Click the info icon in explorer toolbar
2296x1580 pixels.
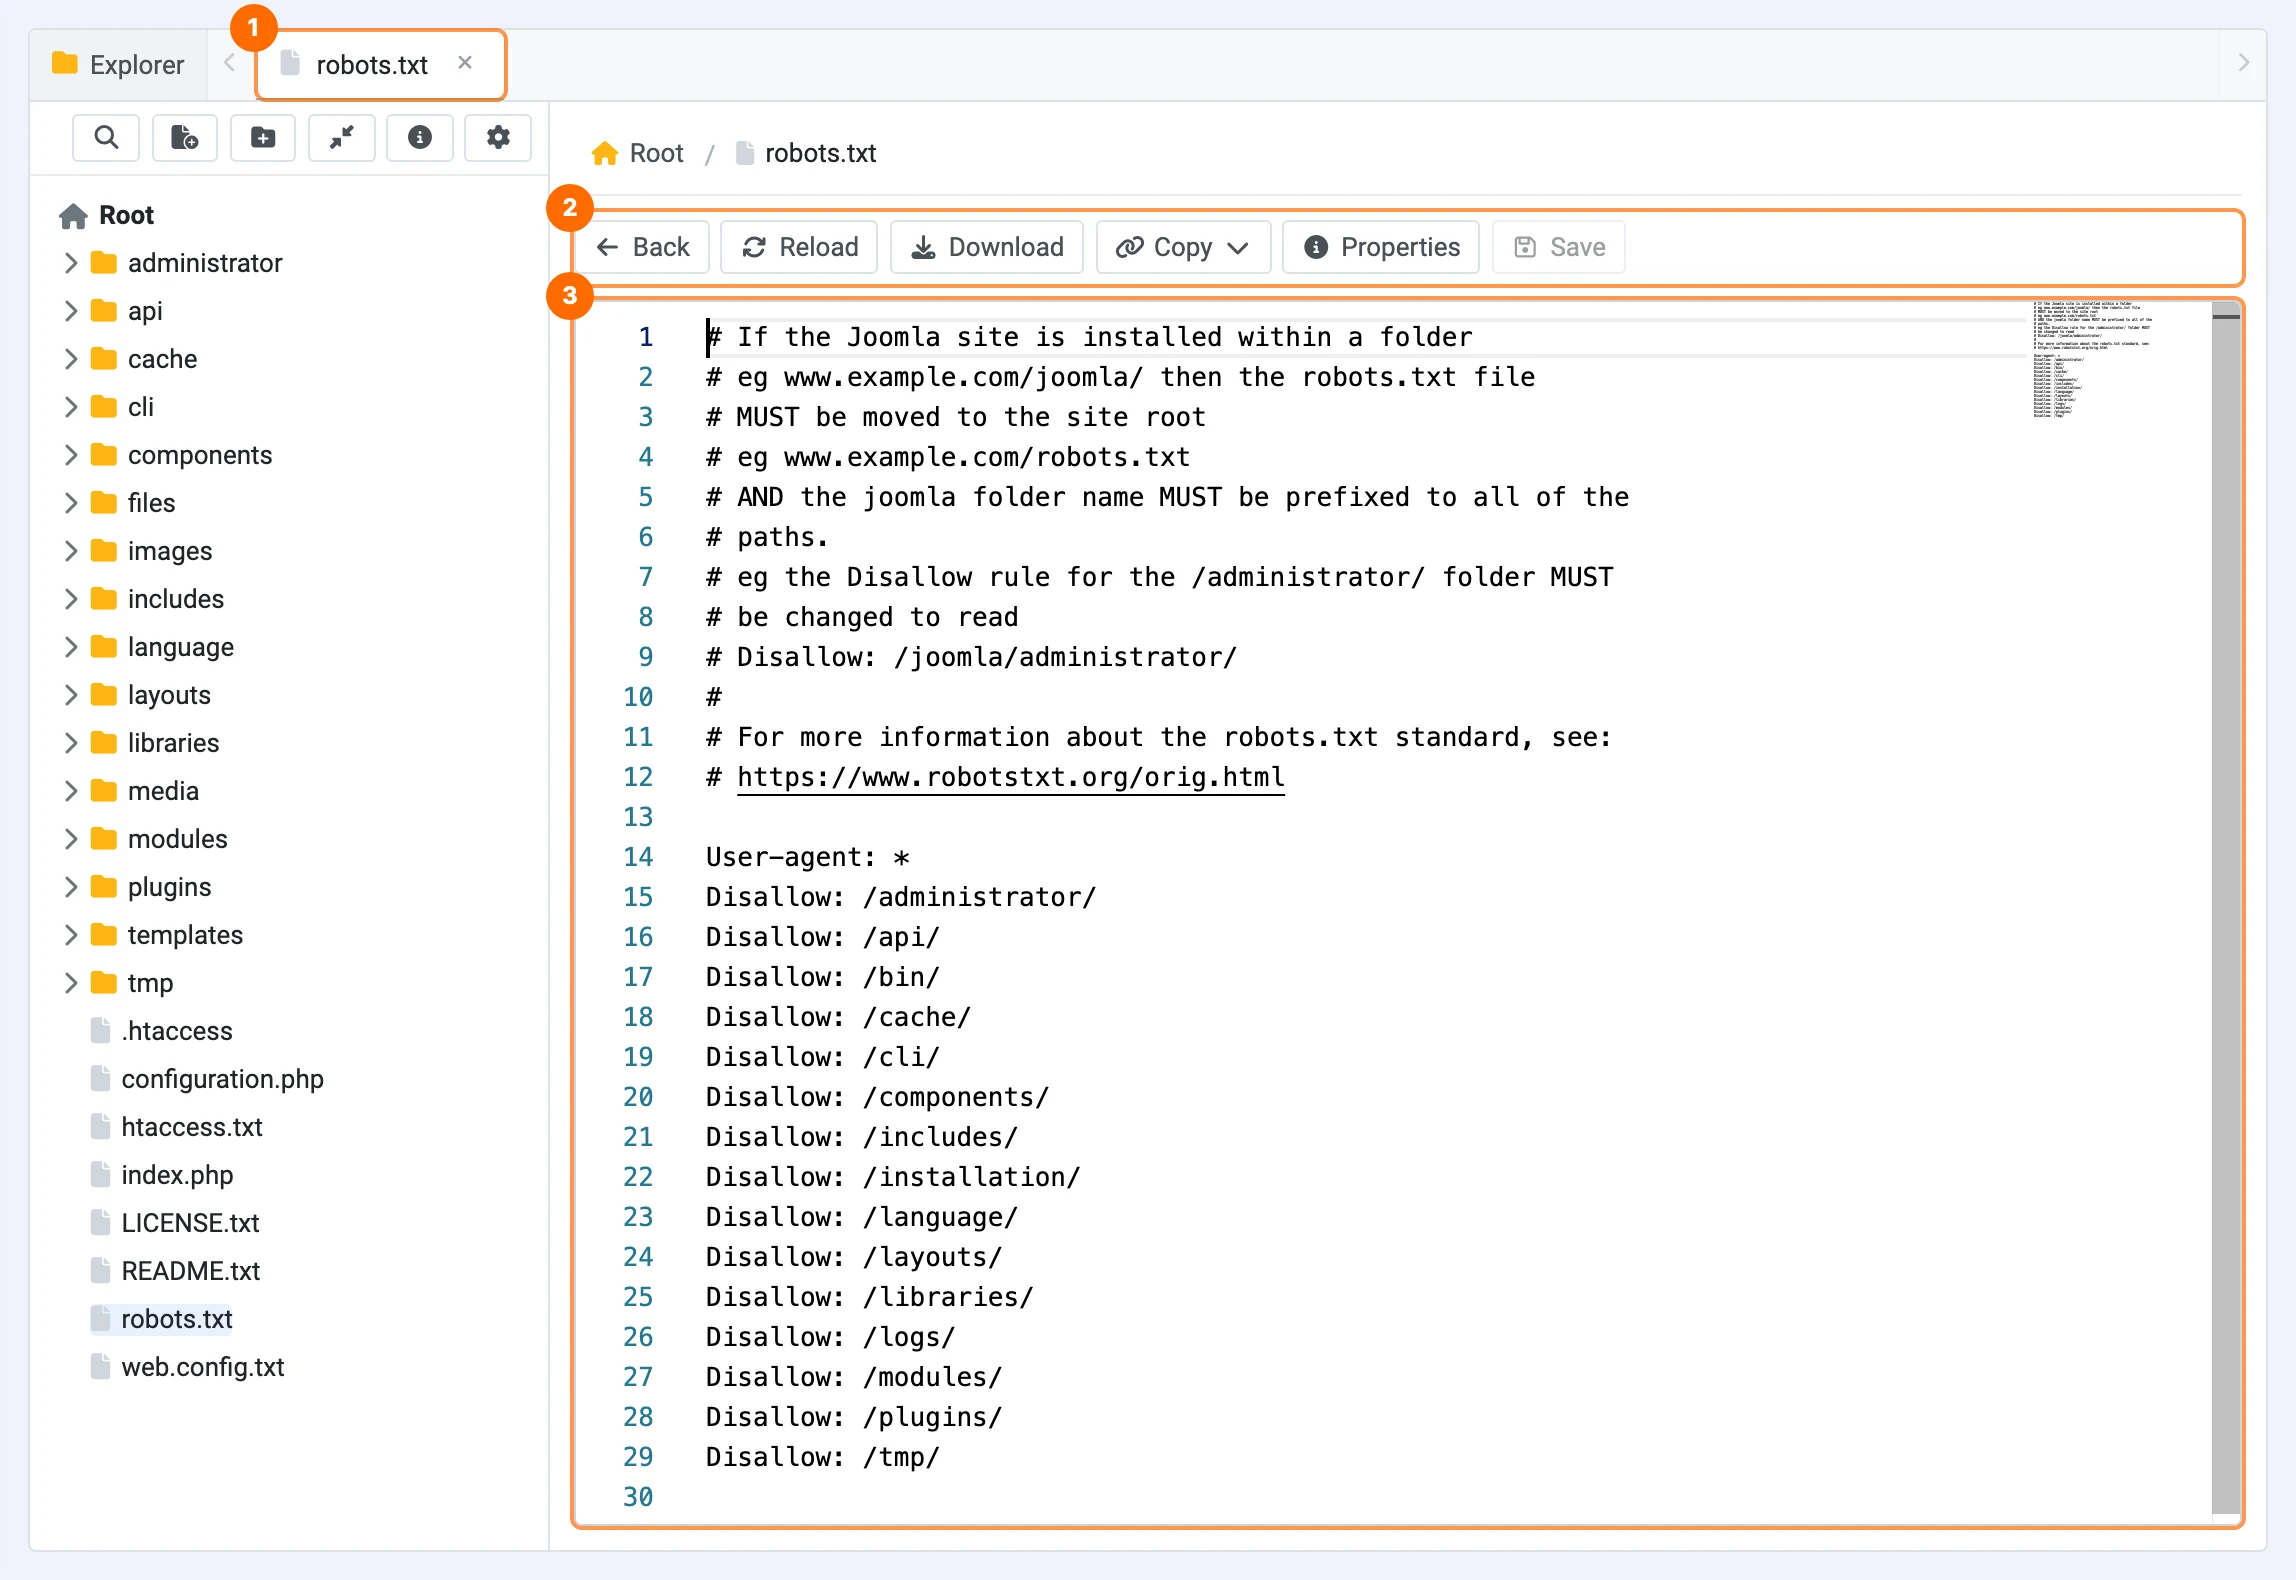[x=420, y=137]
